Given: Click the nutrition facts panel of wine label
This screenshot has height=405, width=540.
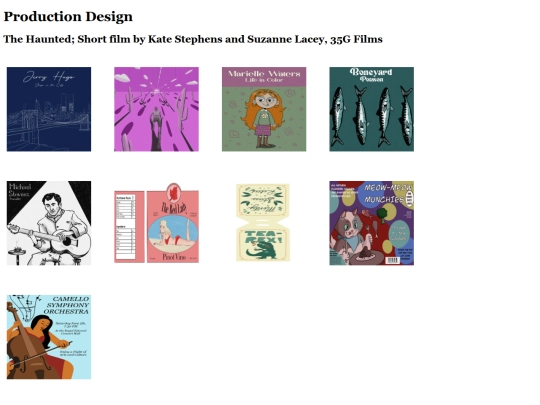Looking at the screenshot, I should [x=129, y=227].
